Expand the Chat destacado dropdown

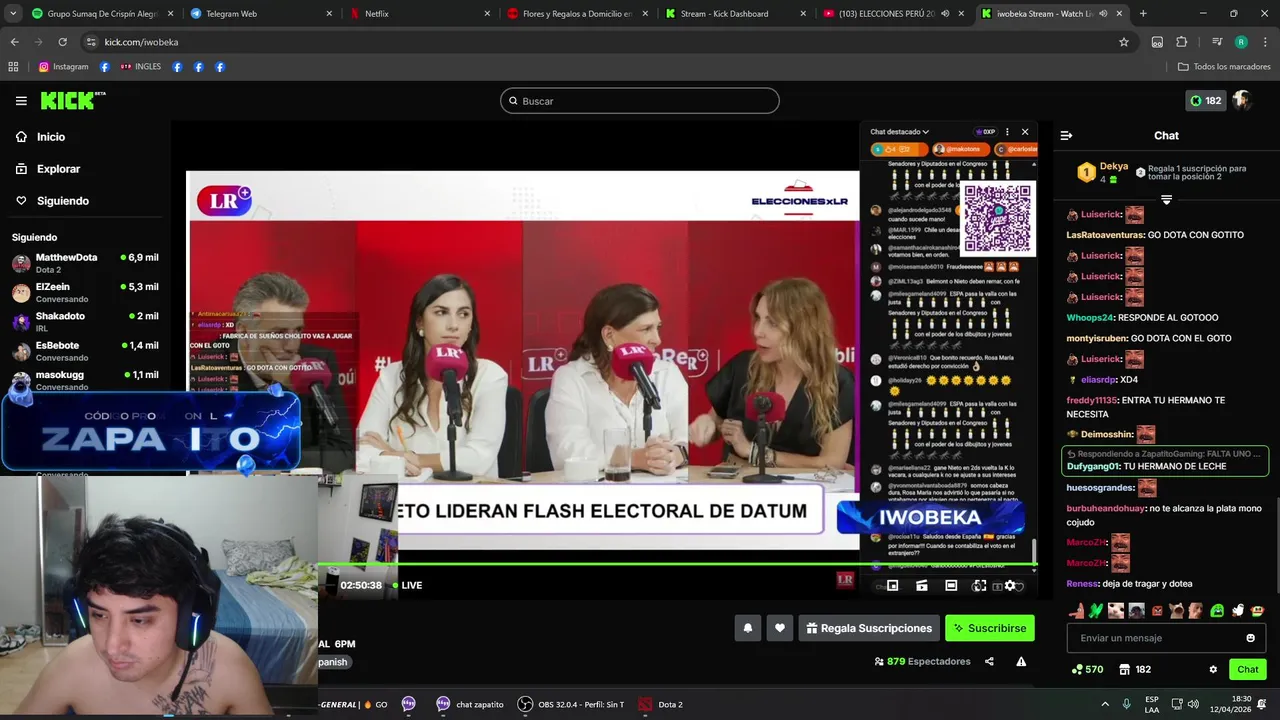click(x=899, y=132)
